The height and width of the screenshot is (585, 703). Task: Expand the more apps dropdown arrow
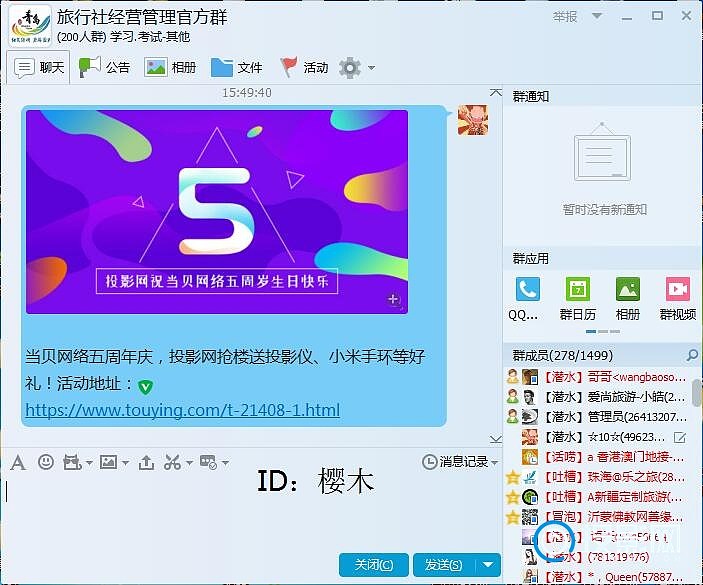point(225,463)
